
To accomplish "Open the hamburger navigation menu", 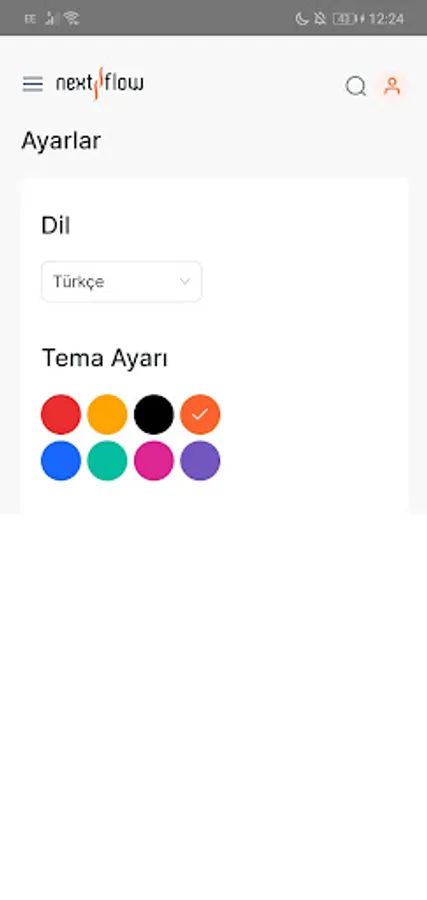I will pyautogui.click(x=33, y=84).
